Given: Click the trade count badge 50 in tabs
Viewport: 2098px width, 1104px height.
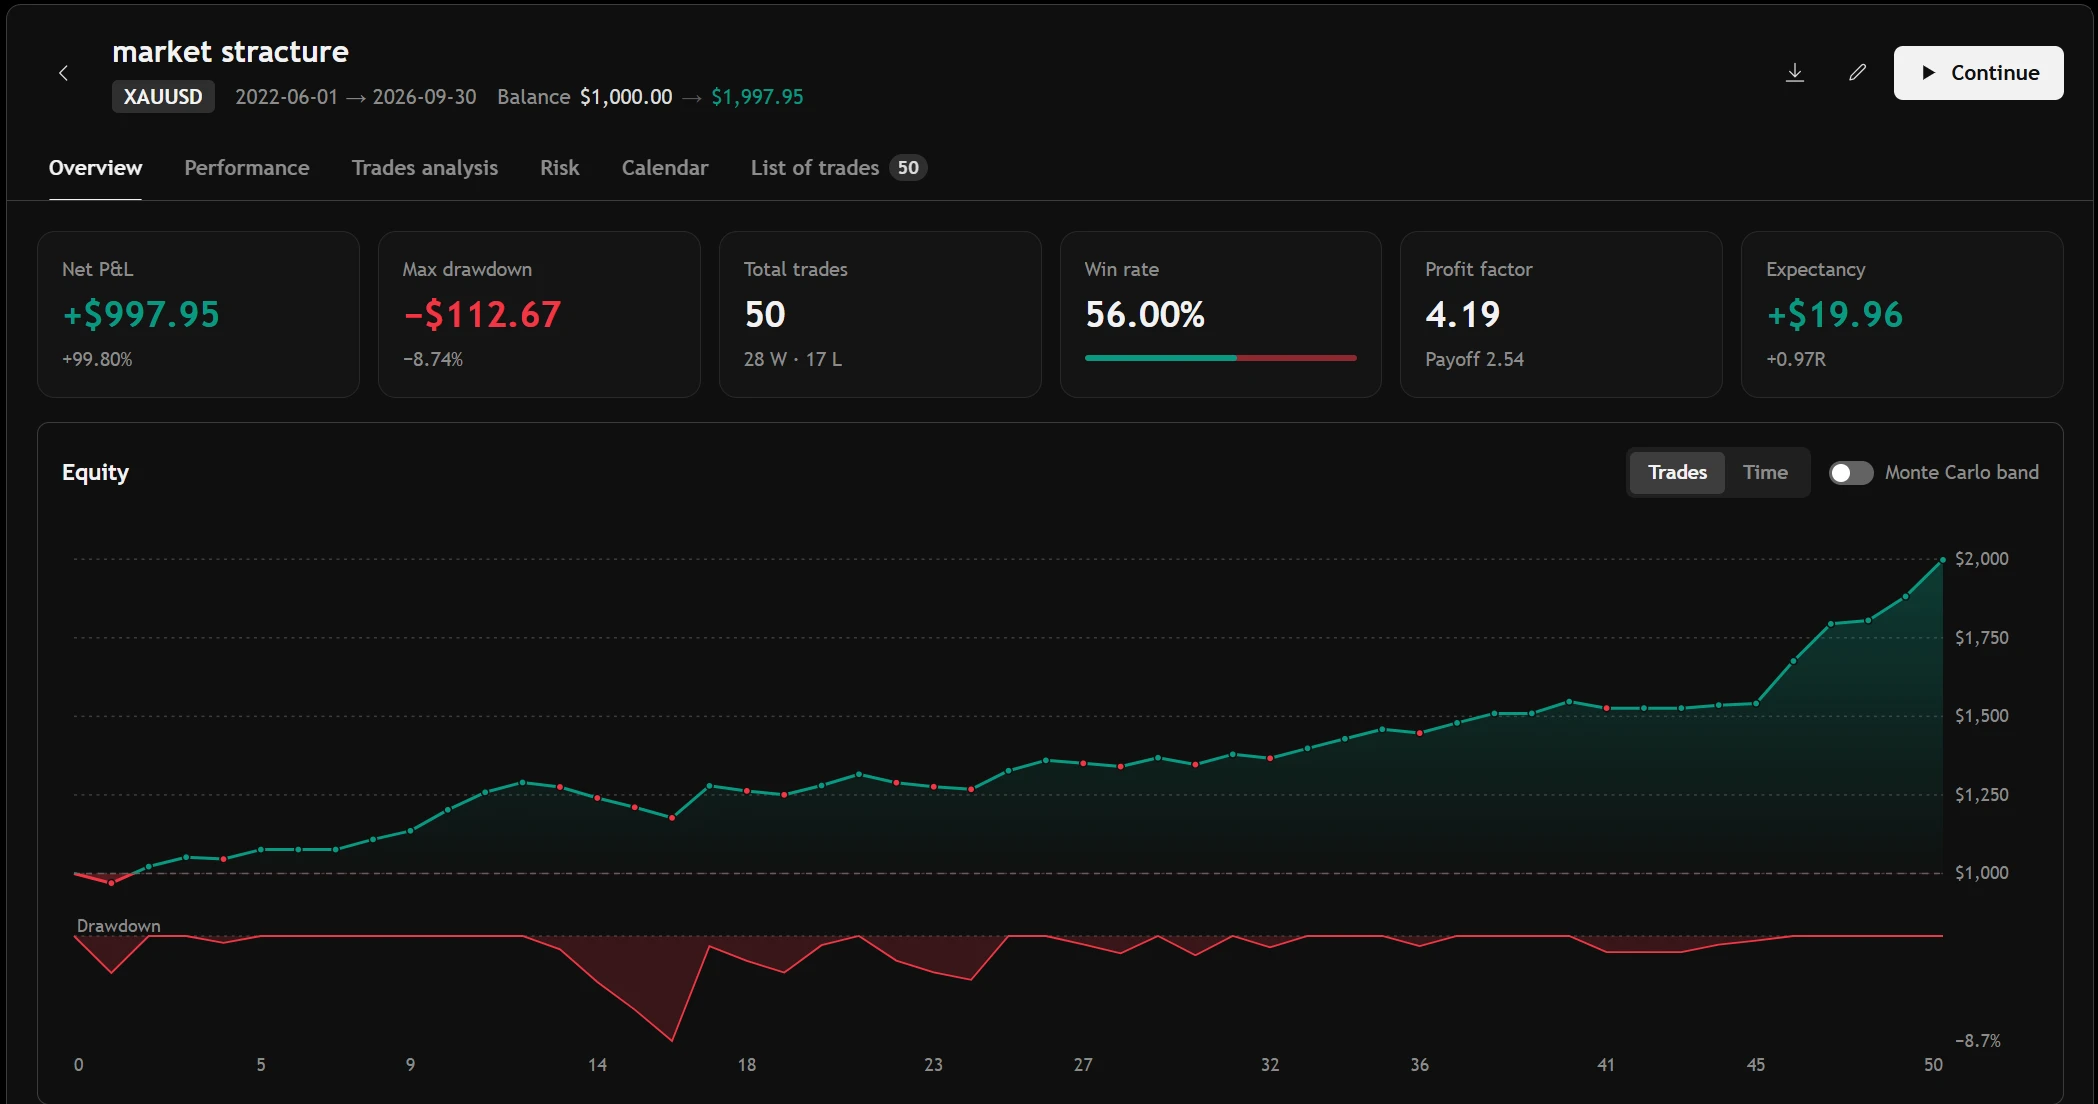Looking at the screenshot, I should coord(908,168).
